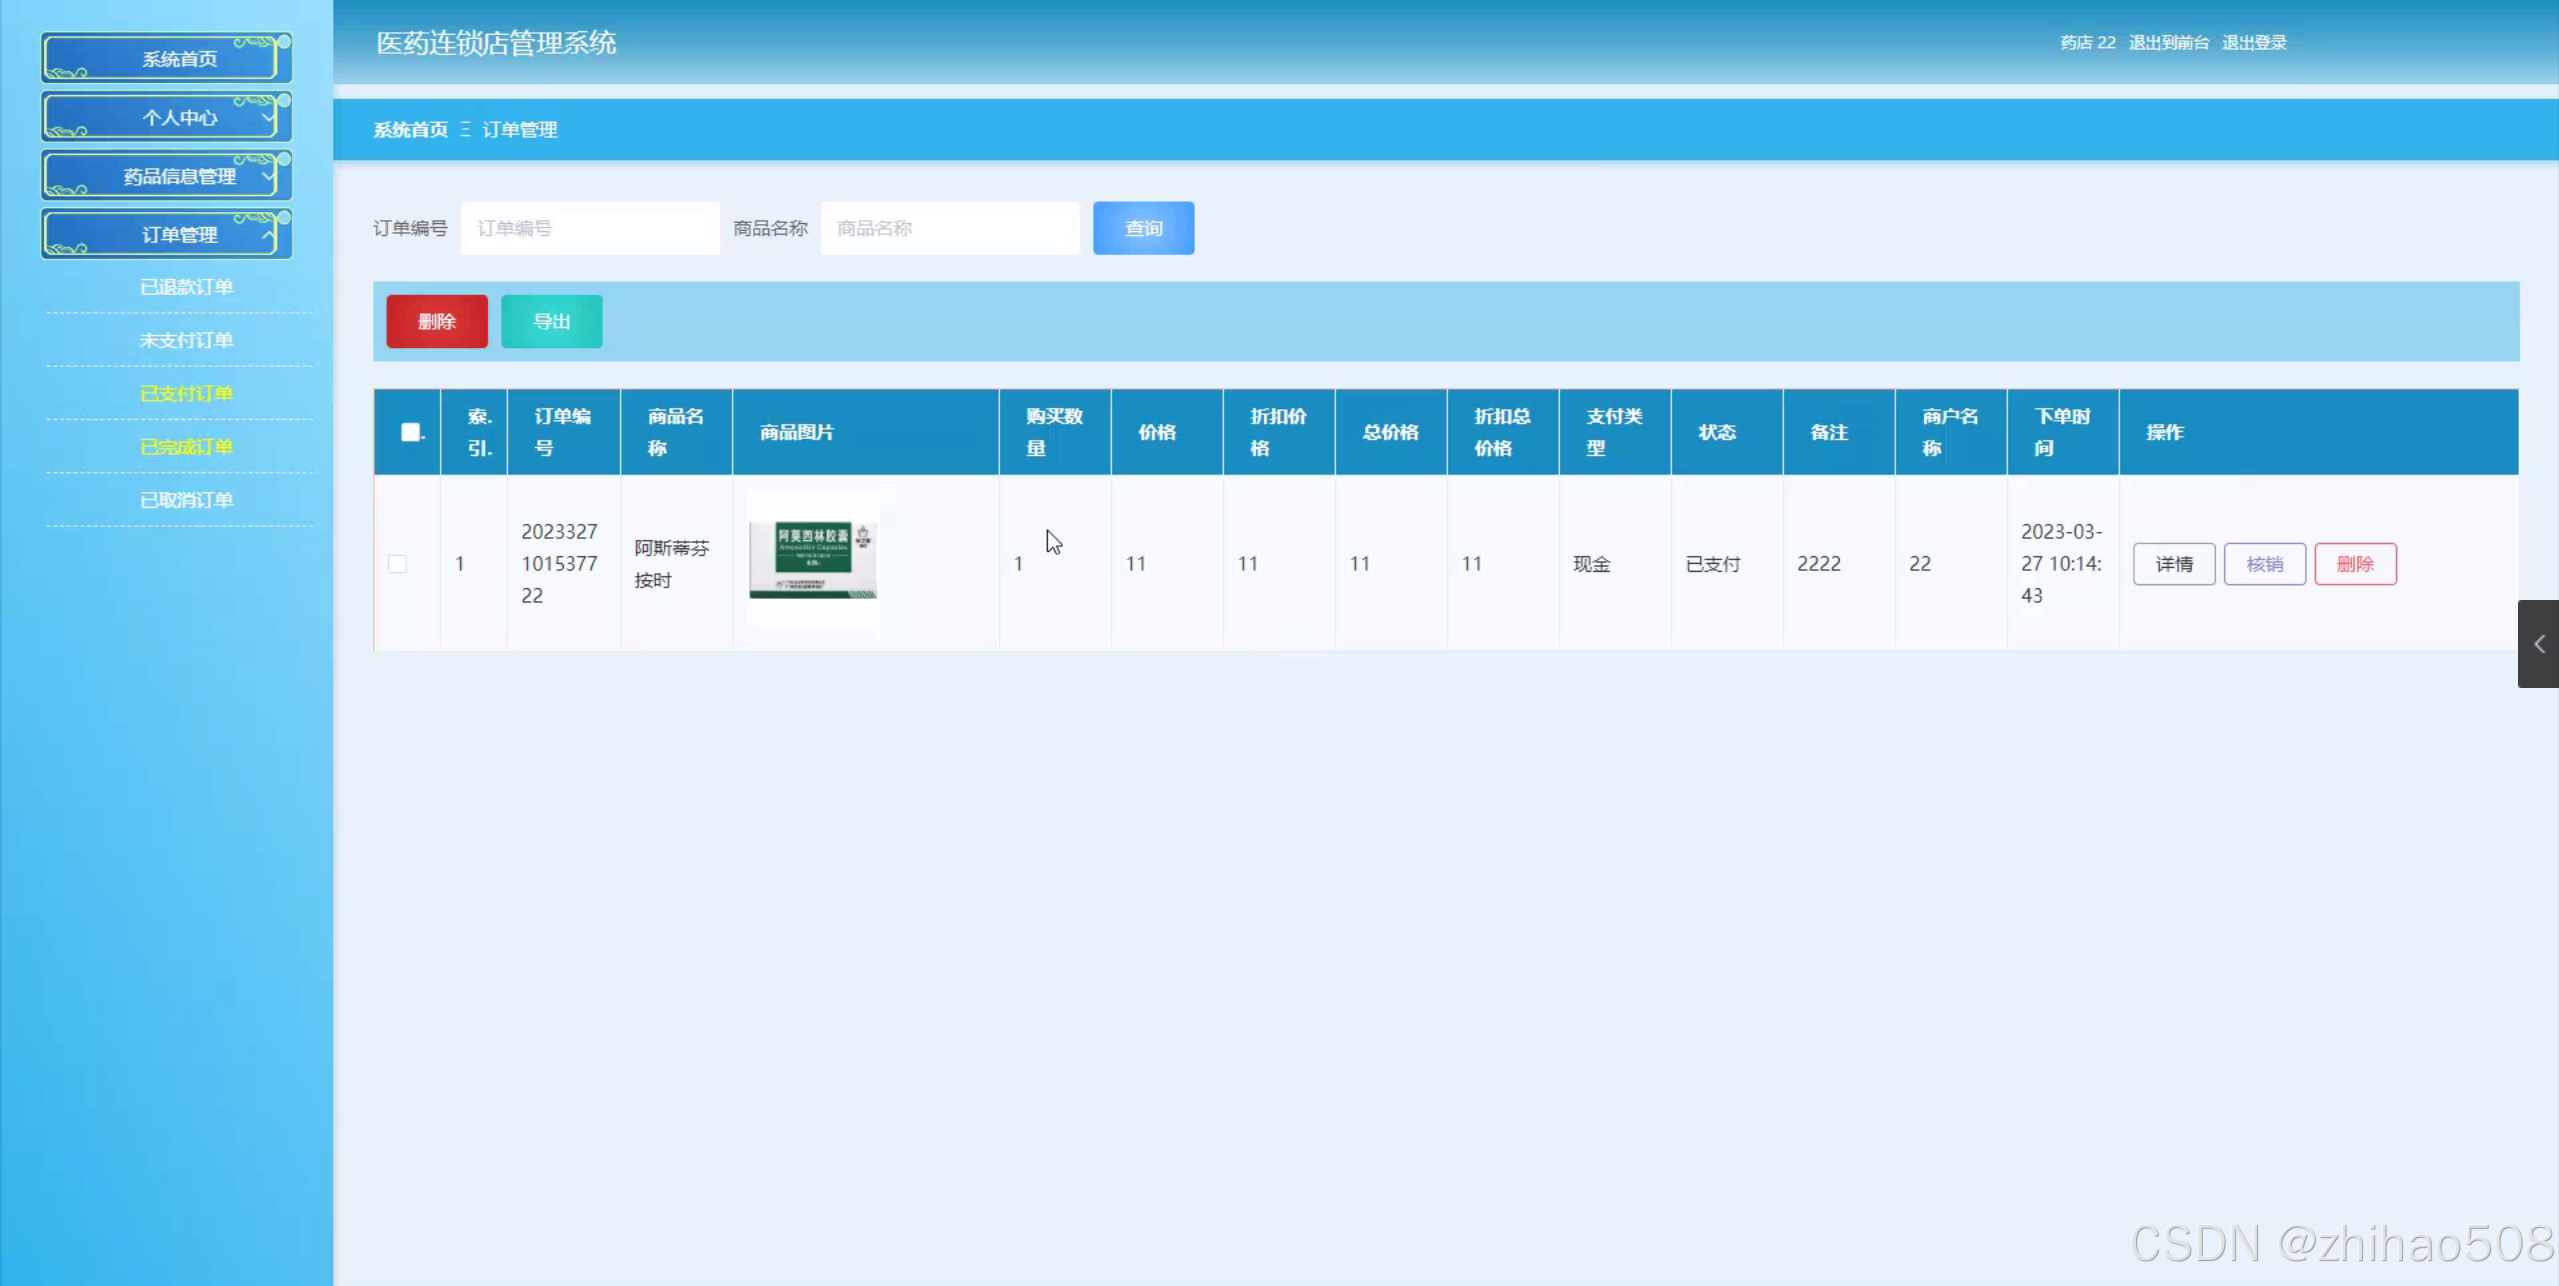
Task: Open order 详情 details button
Action: point(2173,564)
